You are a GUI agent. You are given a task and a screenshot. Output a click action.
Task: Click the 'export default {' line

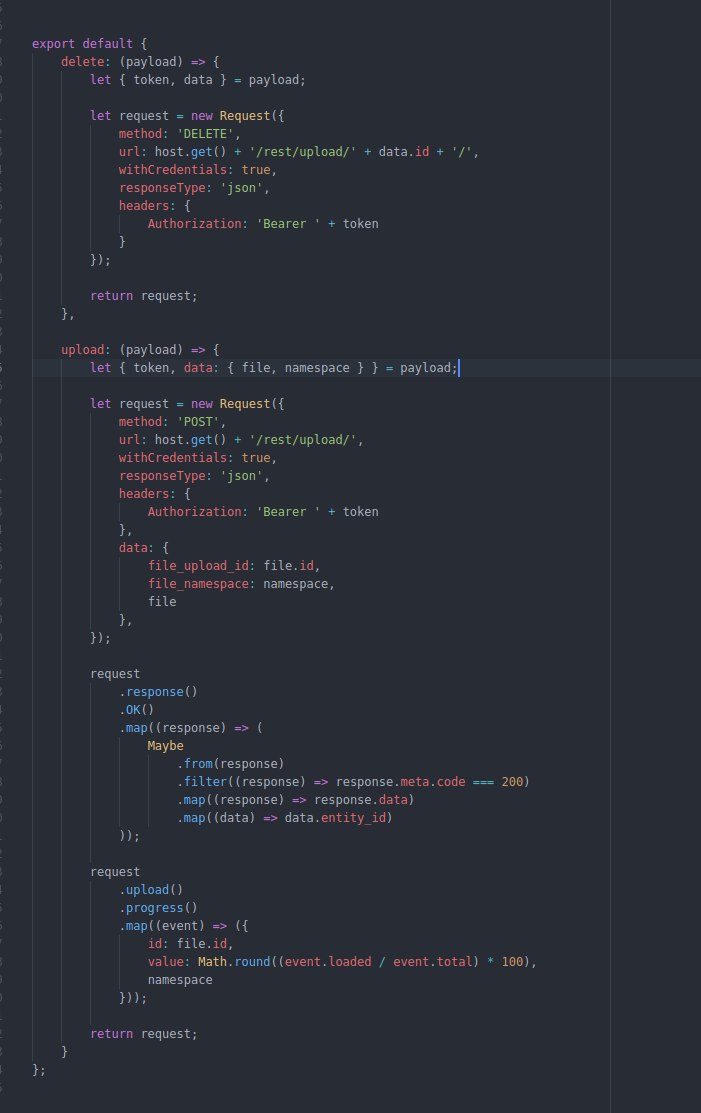pos(89,44)
